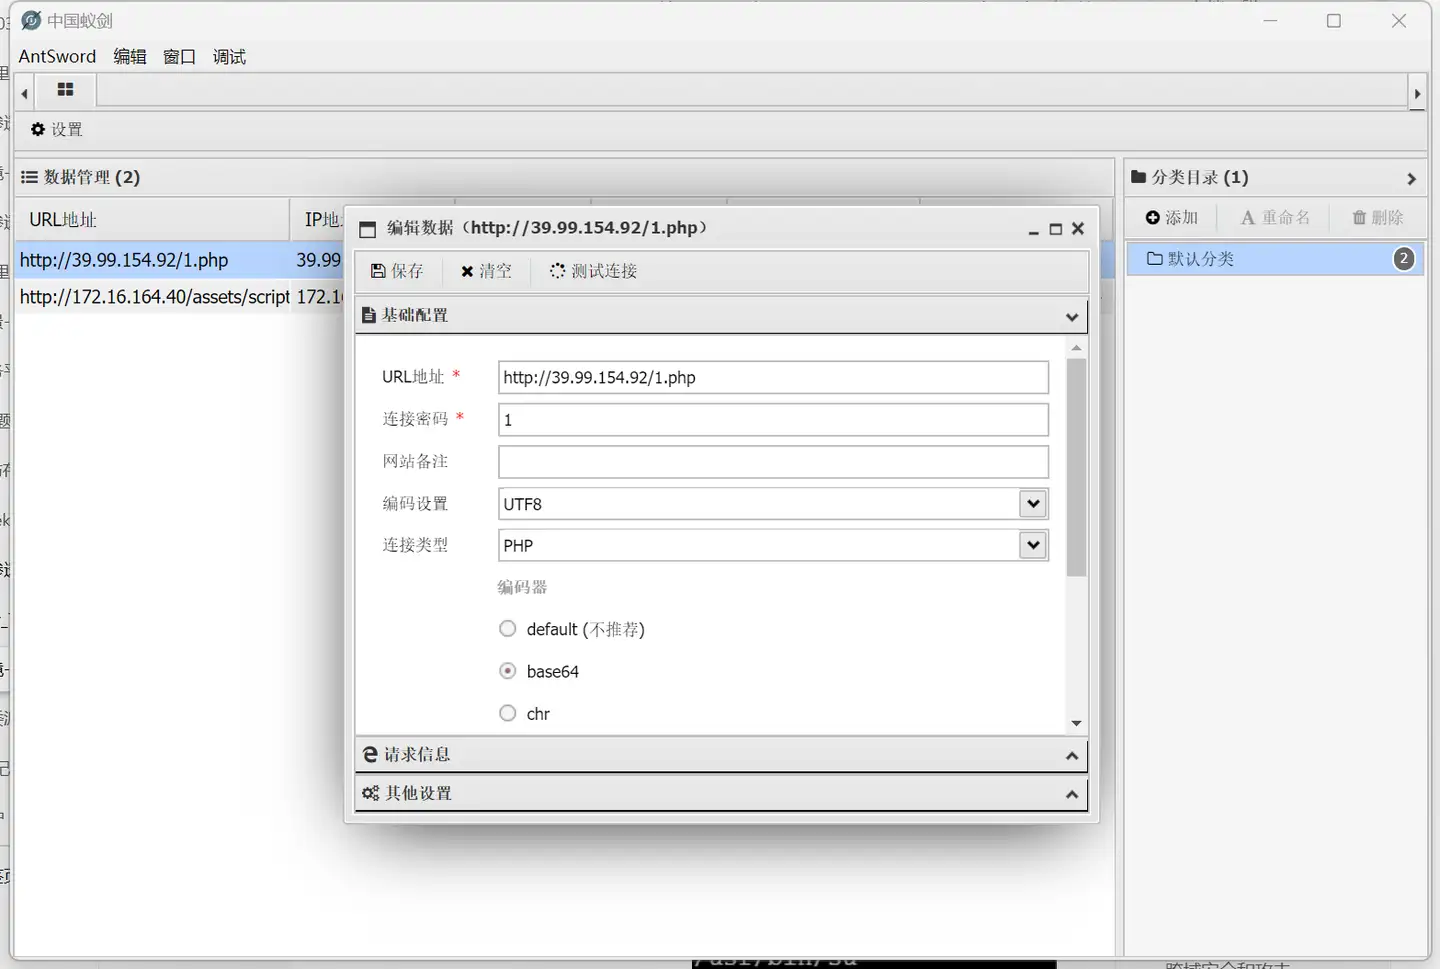Click the 编辑数据 dialog title icon
This screenshot has width=1440, height=969.
(367, 229)
